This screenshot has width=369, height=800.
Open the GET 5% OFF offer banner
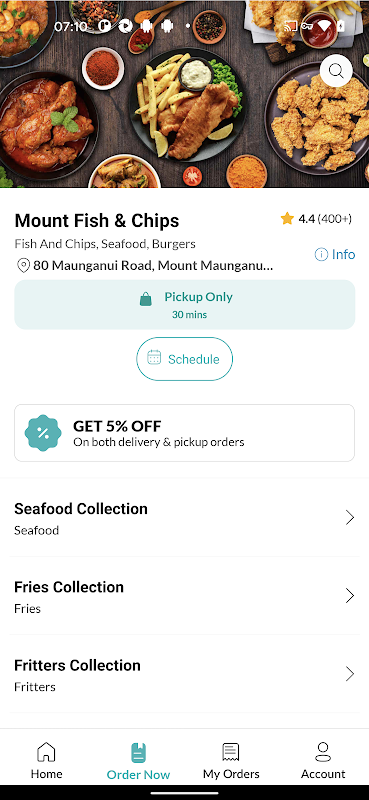coord(184,433)
